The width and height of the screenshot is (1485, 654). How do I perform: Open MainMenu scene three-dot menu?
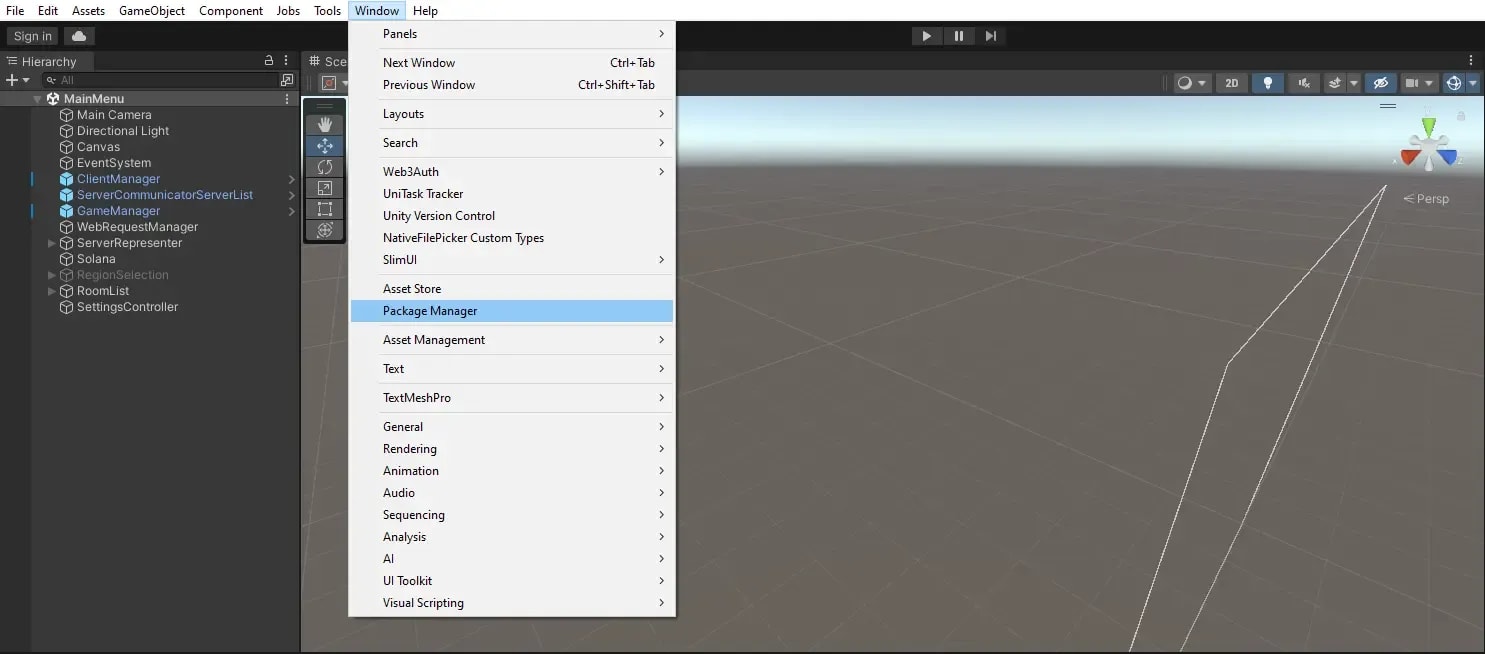pos(288,99)
